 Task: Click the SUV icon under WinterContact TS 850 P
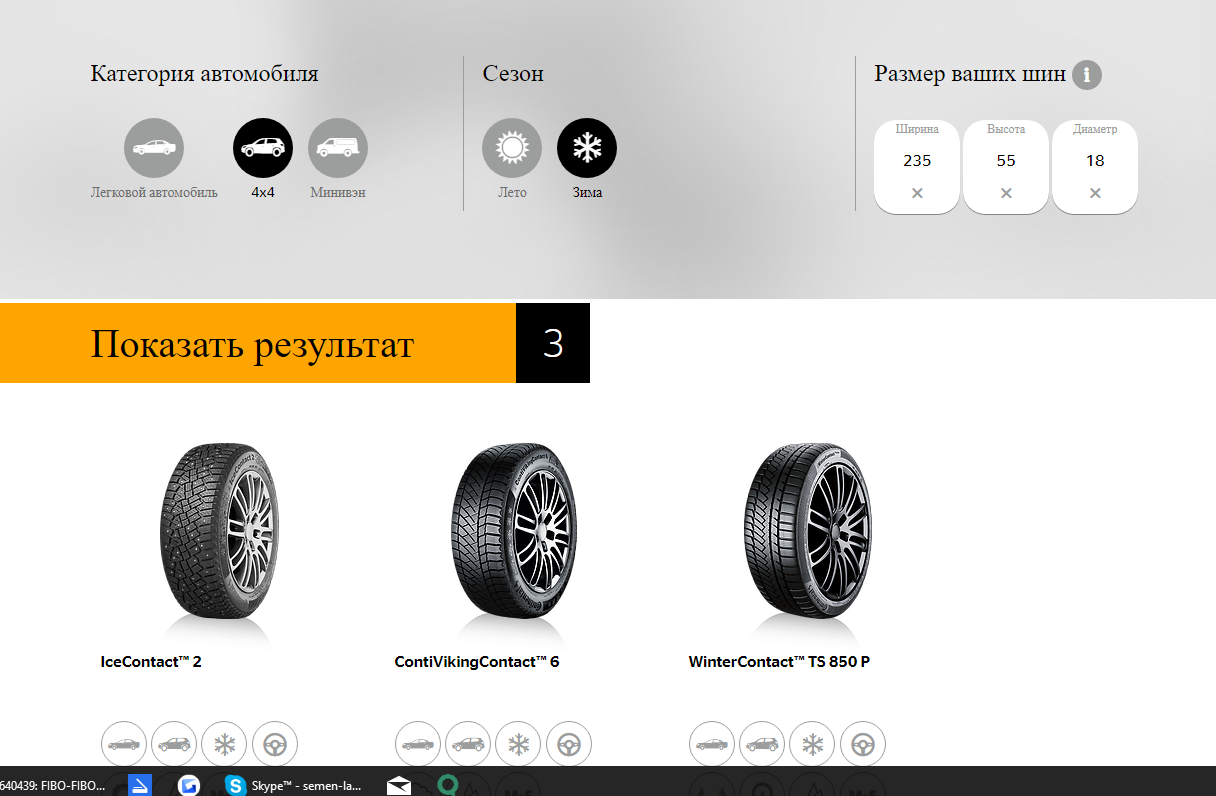(x=762, y=744)
